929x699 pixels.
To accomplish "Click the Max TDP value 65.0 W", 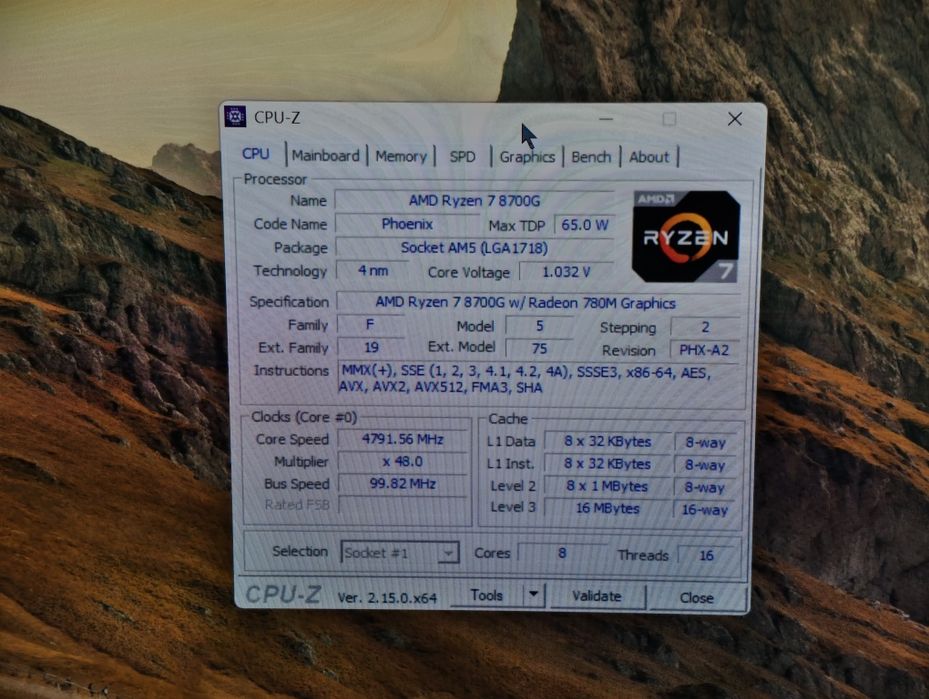I will pos(585,225).
